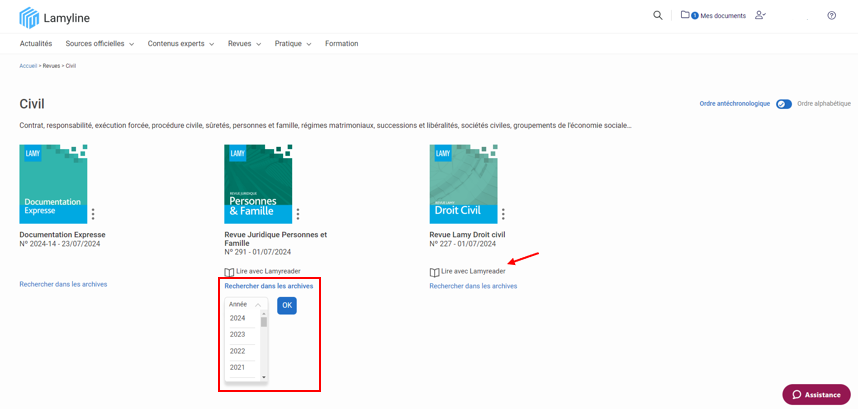Go to the Formation menu item
The image size is (866, 414).
(341, 44)
